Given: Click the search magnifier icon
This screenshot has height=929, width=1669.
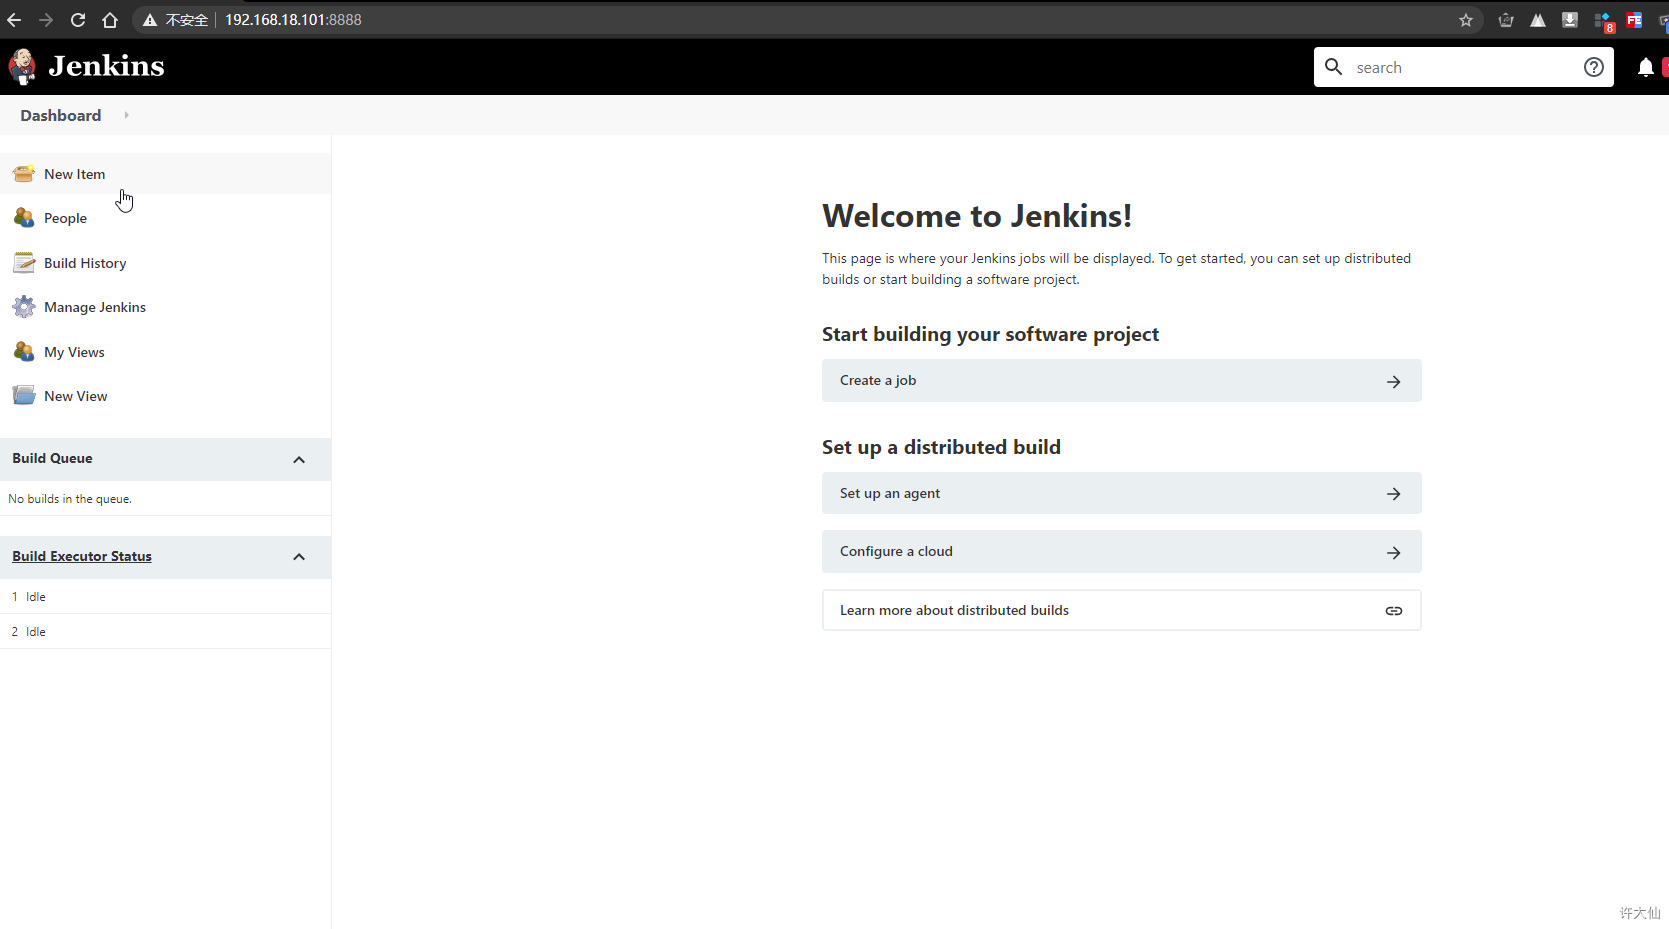Looking at the screenshot, I should click(x=1333, y=67).
